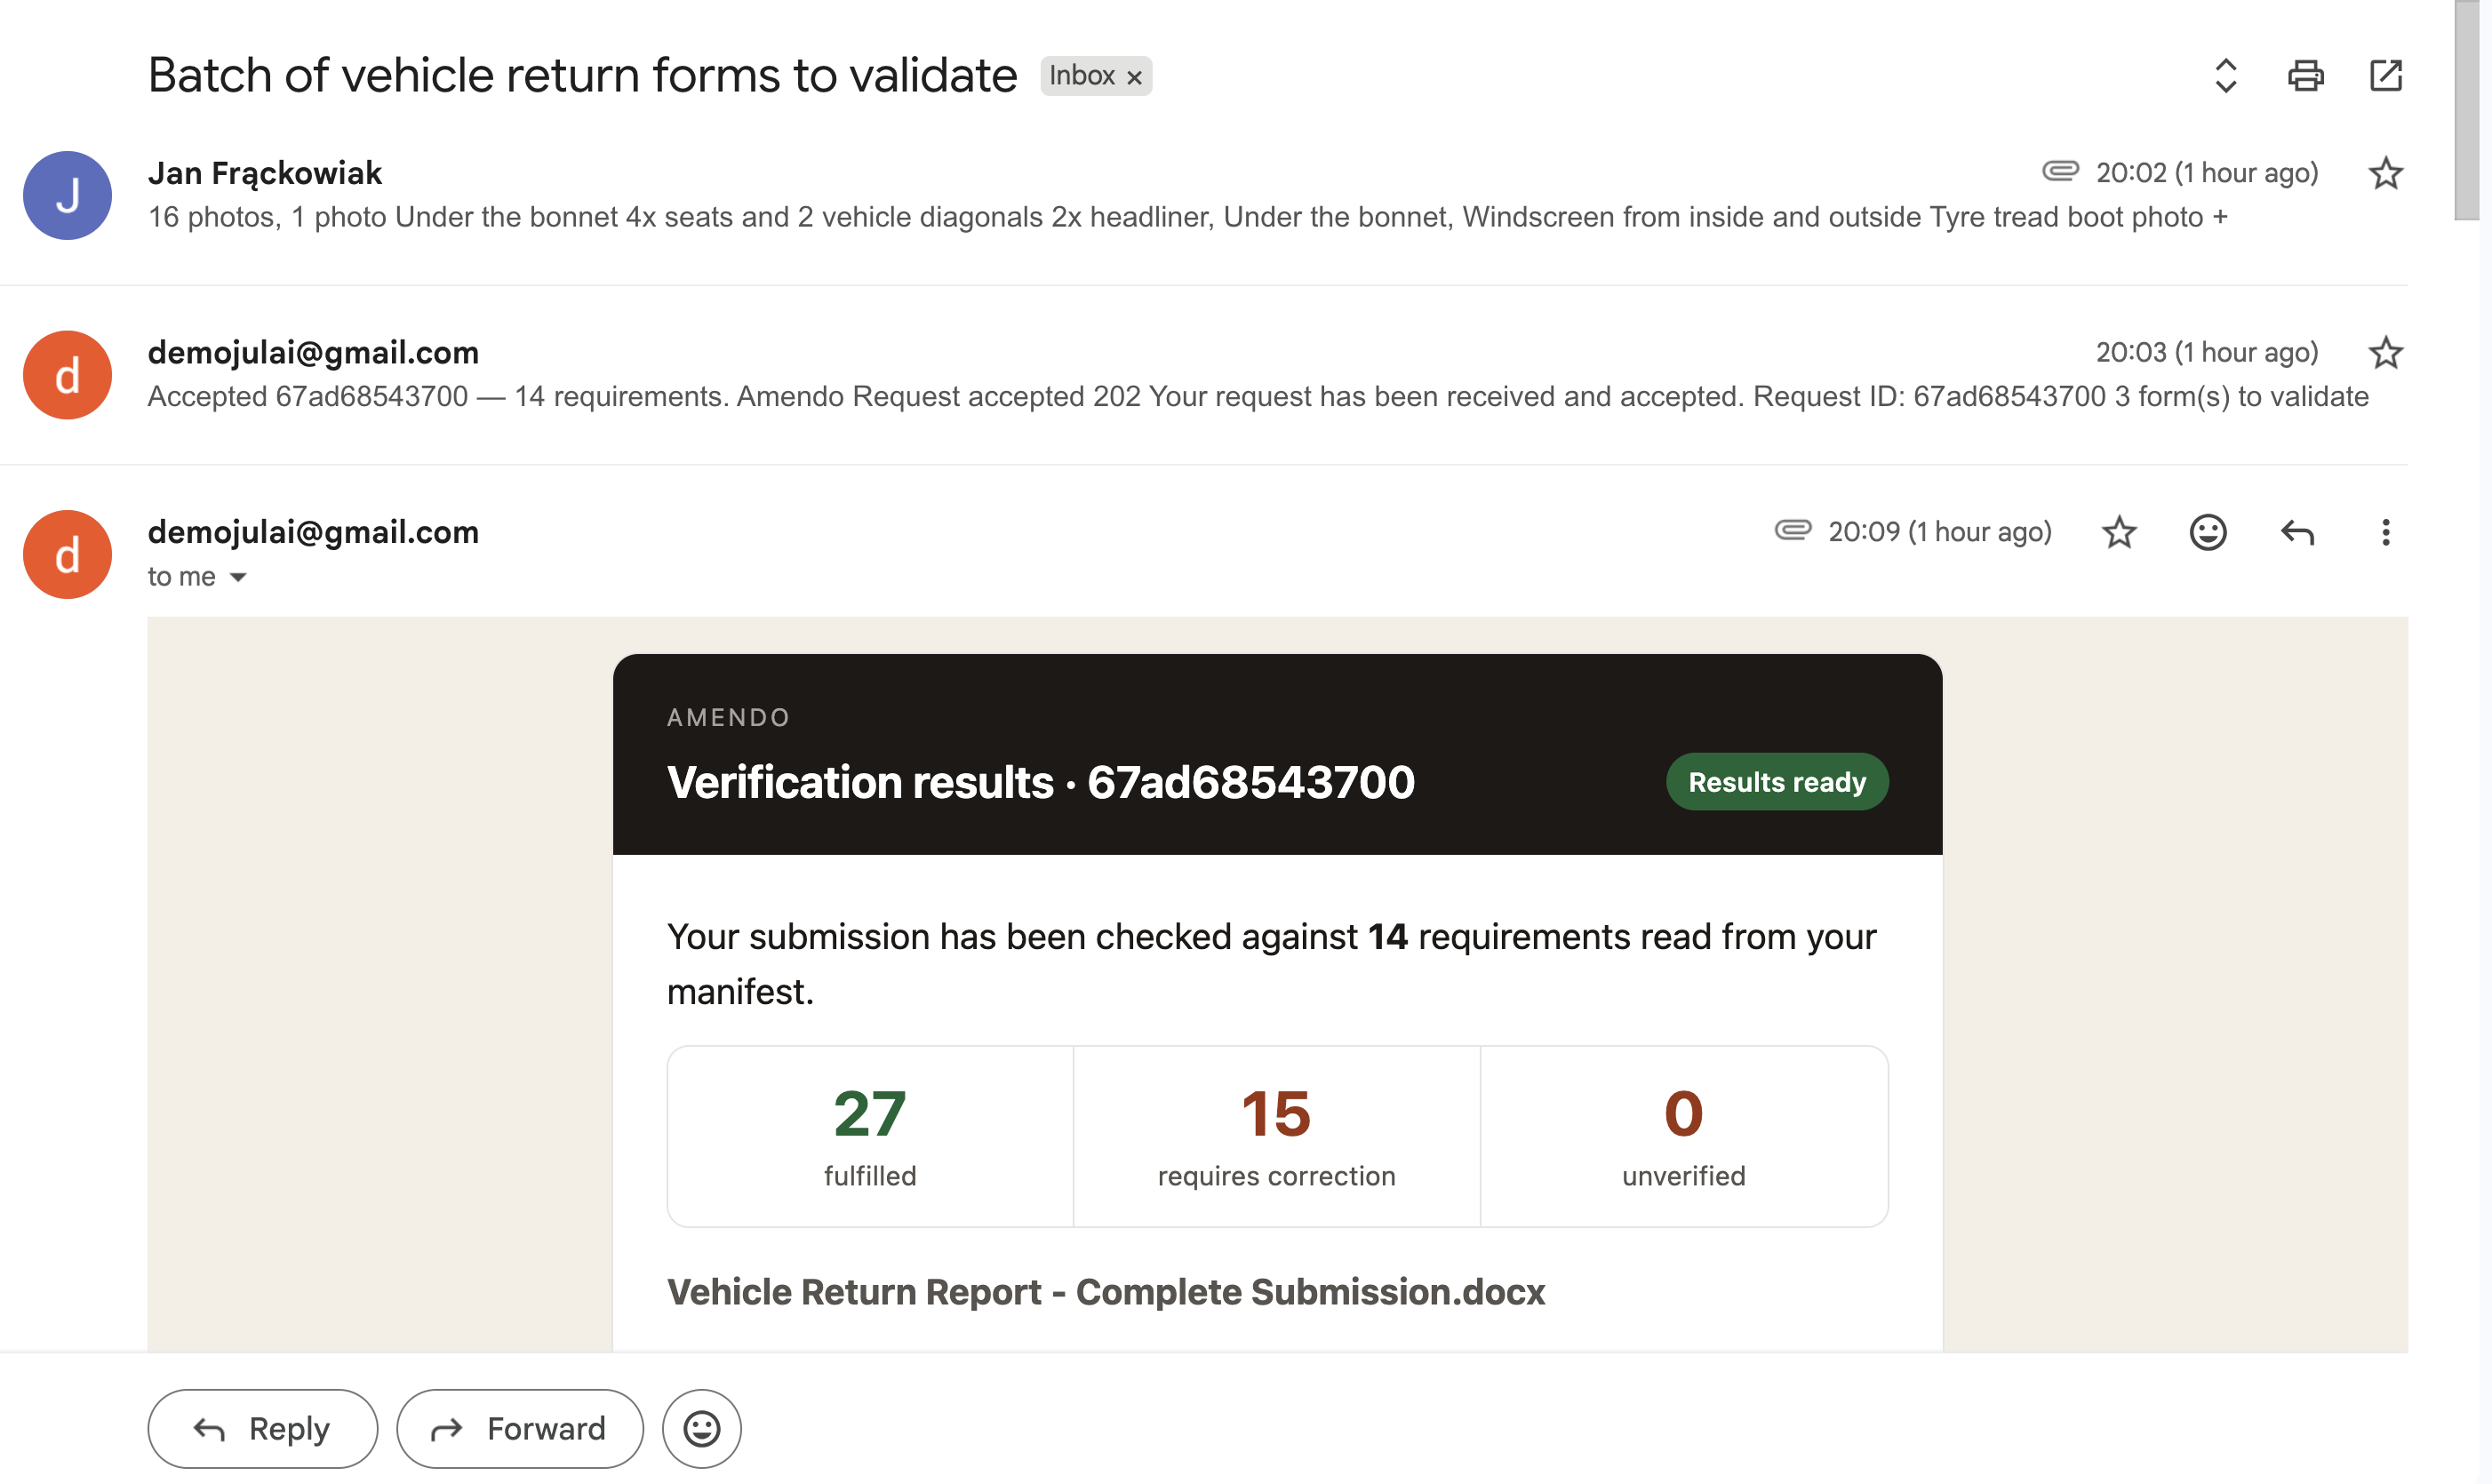Click Jan Frąckowiak's blue "J" avatar

(x=67, y=195)
